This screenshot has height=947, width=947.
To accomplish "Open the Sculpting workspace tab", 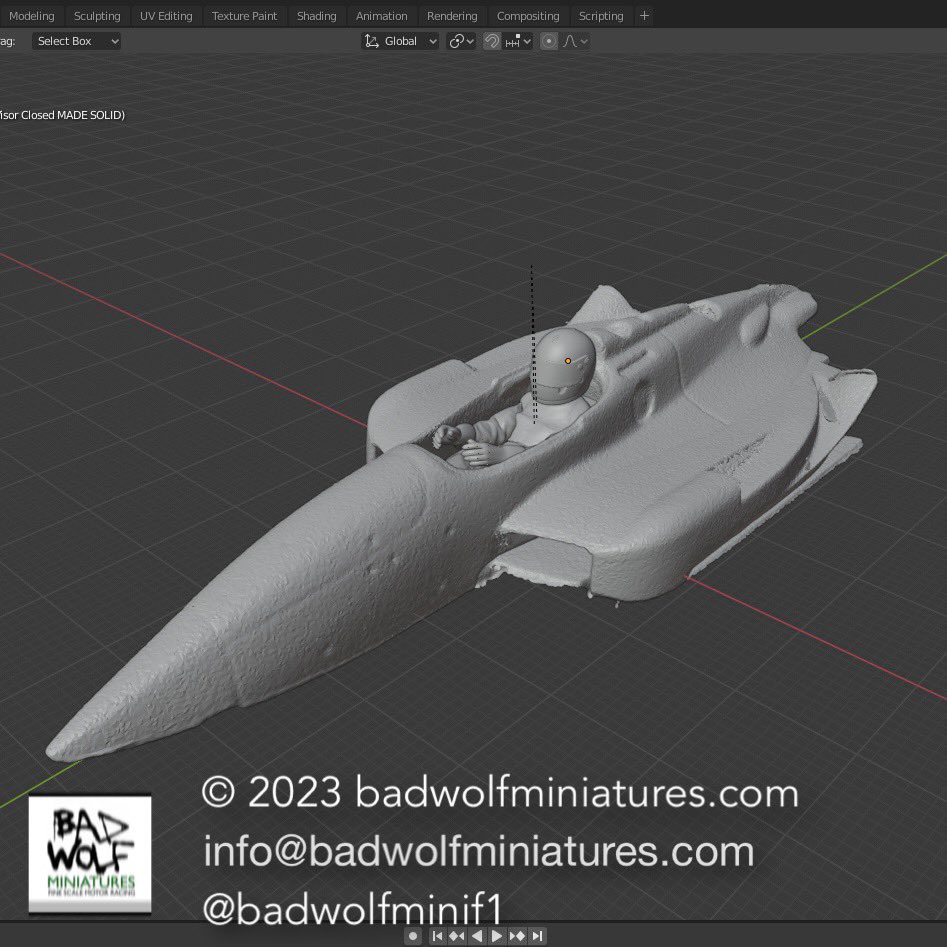I will coord(97,16).
